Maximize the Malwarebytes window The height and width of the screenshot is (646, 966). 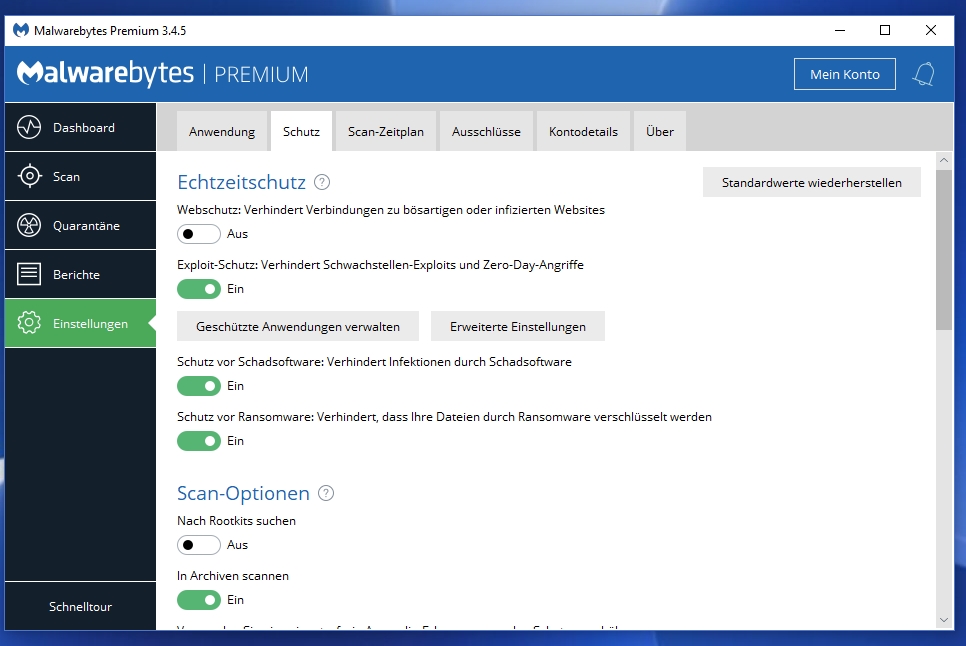click(x=885, y=30)
